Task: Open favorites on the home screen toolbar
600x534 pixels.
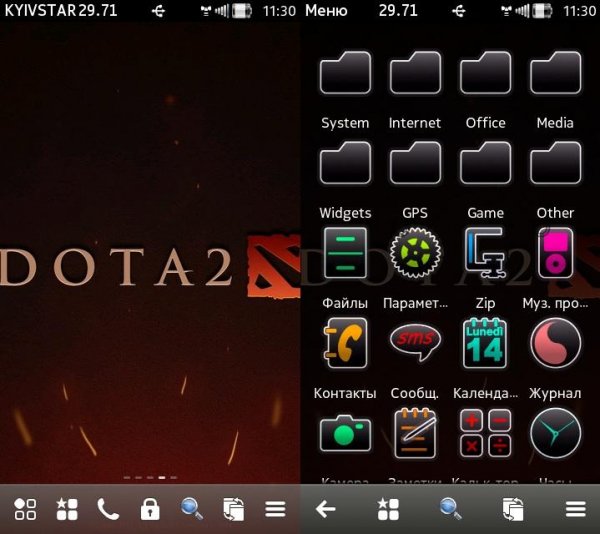Action: coord(67,509)
